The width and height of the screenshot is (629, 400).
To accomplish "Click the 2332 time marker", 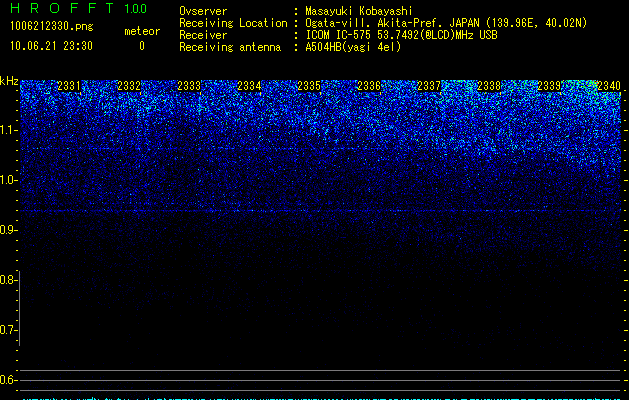I will [129, 86].
